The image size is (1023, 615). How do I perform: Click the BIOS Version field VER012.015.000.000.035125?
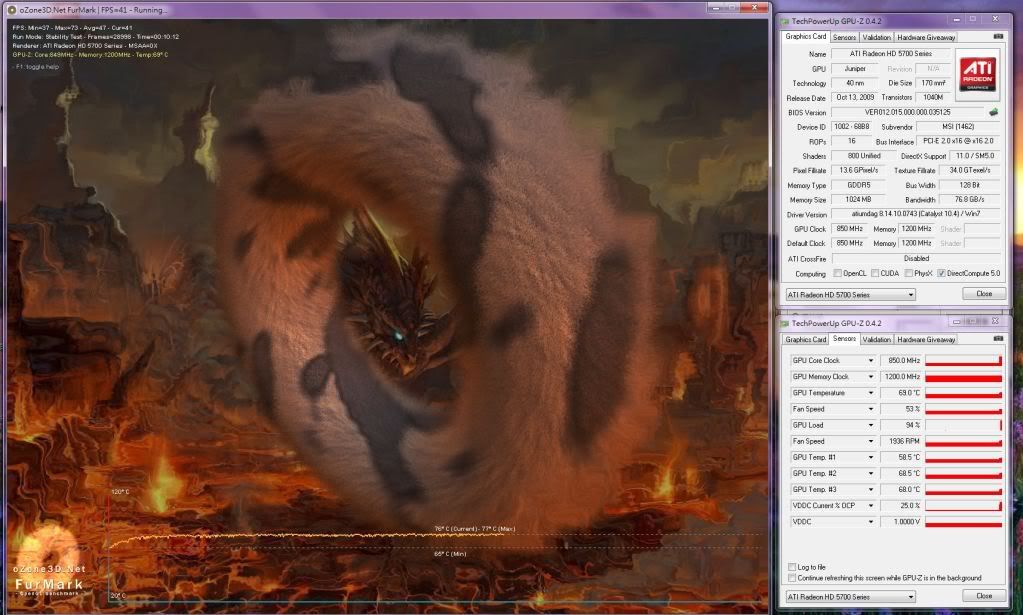click(x=908, y=112)
